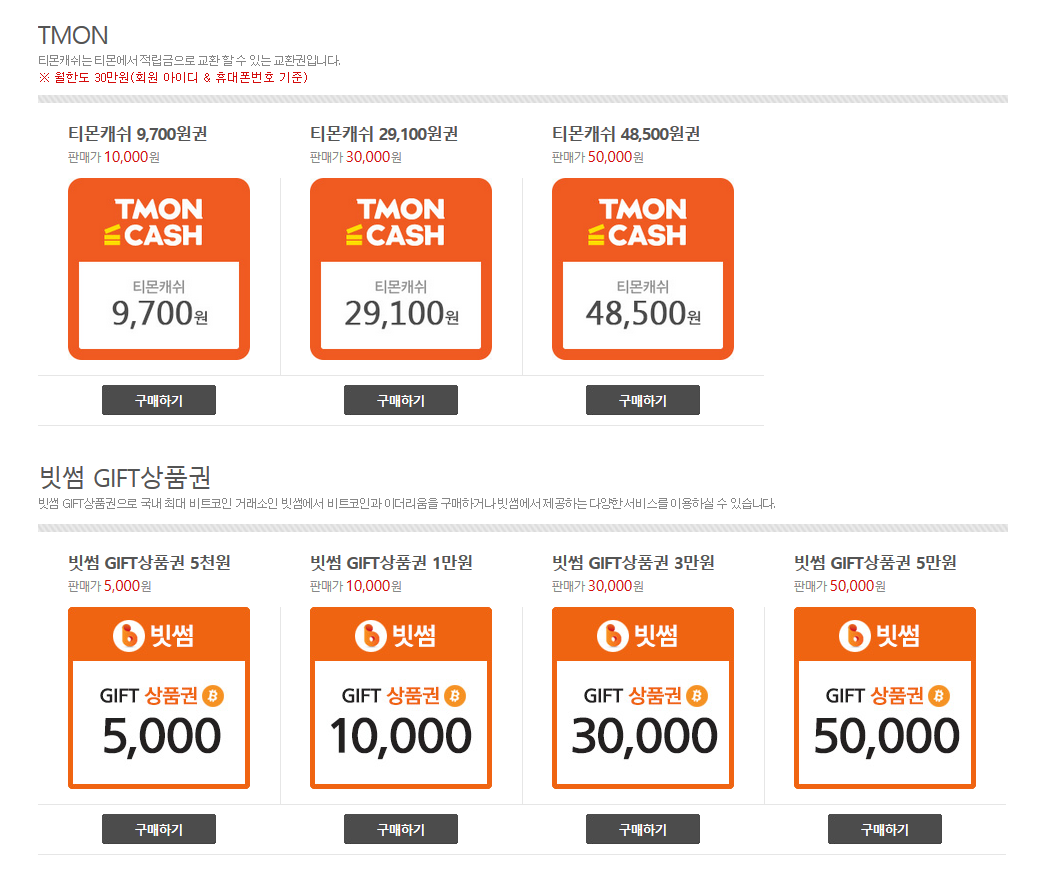Click the TMON Cash 9,700 won card image
Image resolution: width=1051 pixels, height=883 pixels.
pos(159,268)
